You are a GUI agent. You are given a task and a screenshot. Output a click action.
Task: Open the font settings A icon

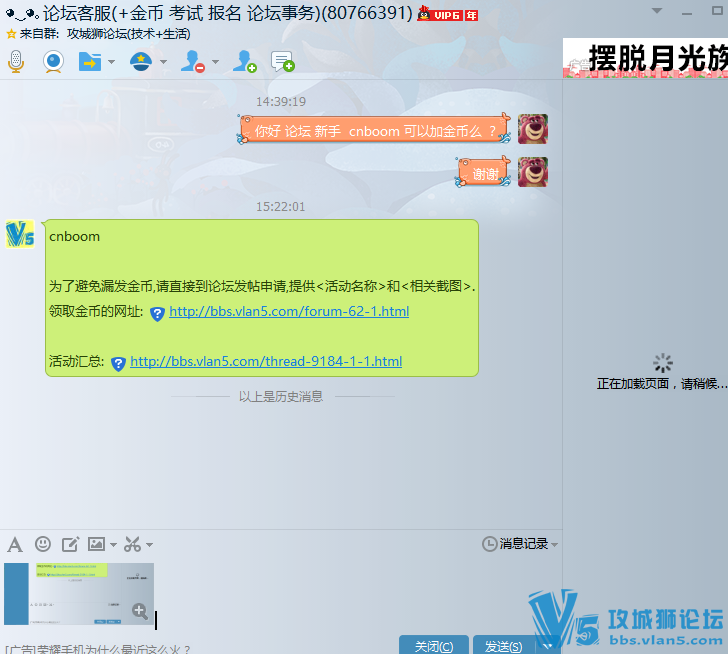click(15, 544)
